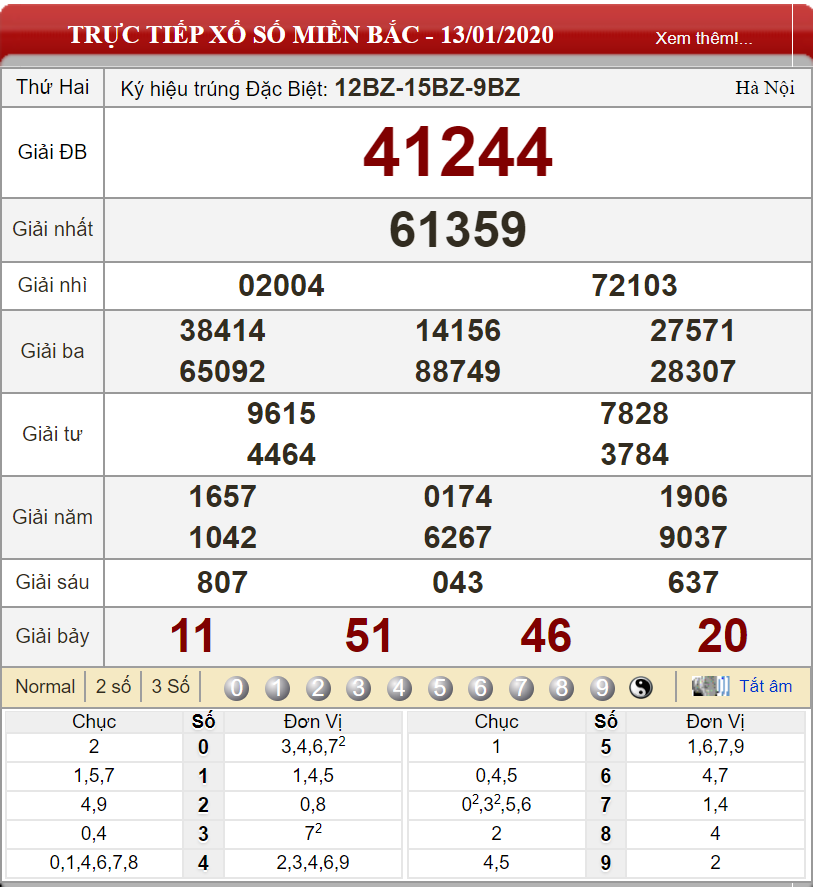Click fifth prize number 0174
The image size is (820, 887).
pos(458,497)
